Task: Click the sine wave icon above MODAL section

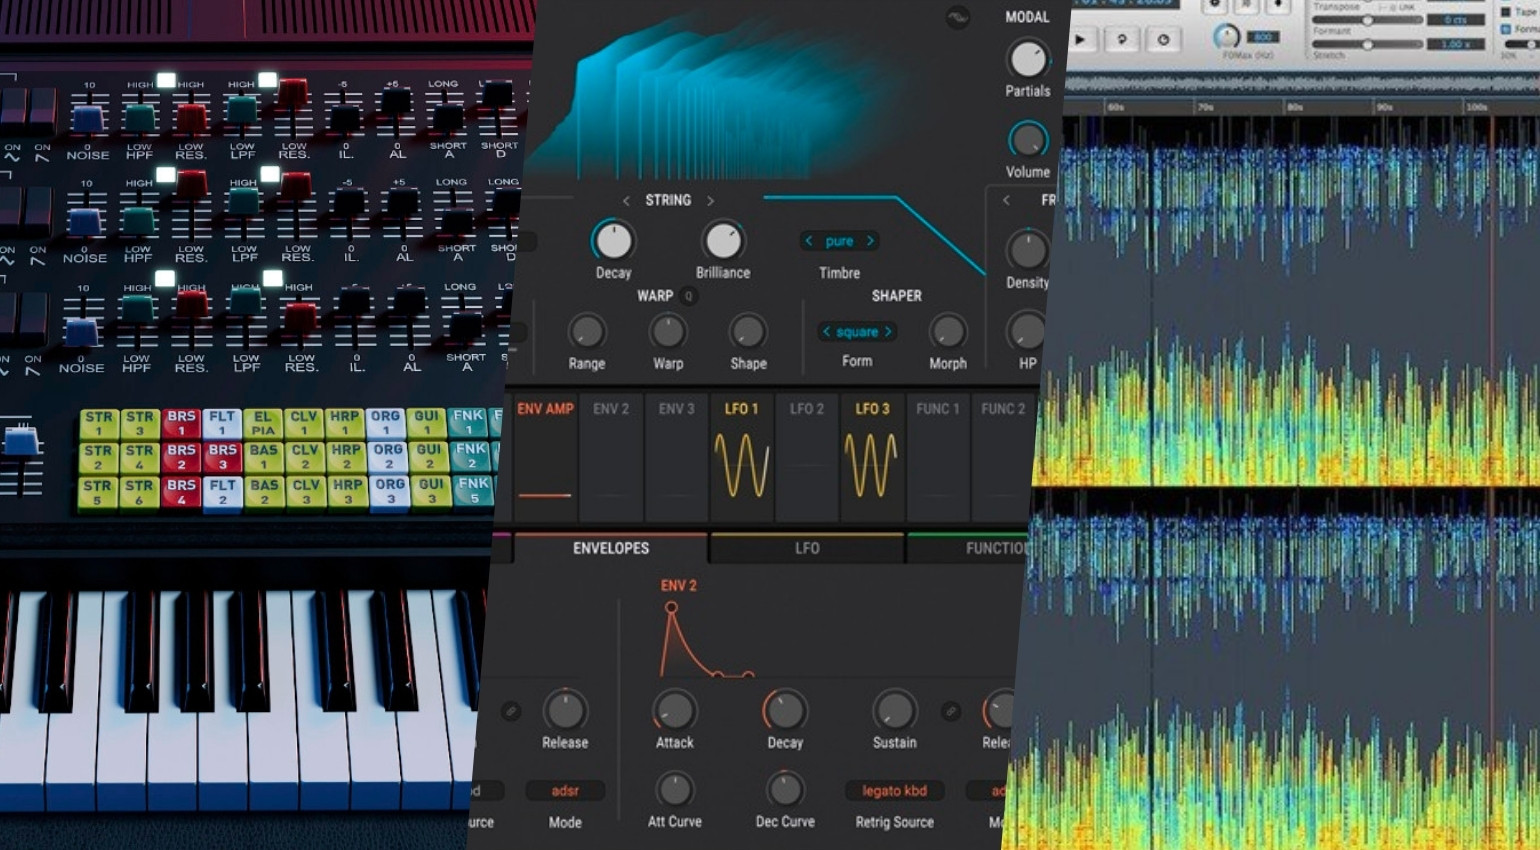Action: [957, 18]
